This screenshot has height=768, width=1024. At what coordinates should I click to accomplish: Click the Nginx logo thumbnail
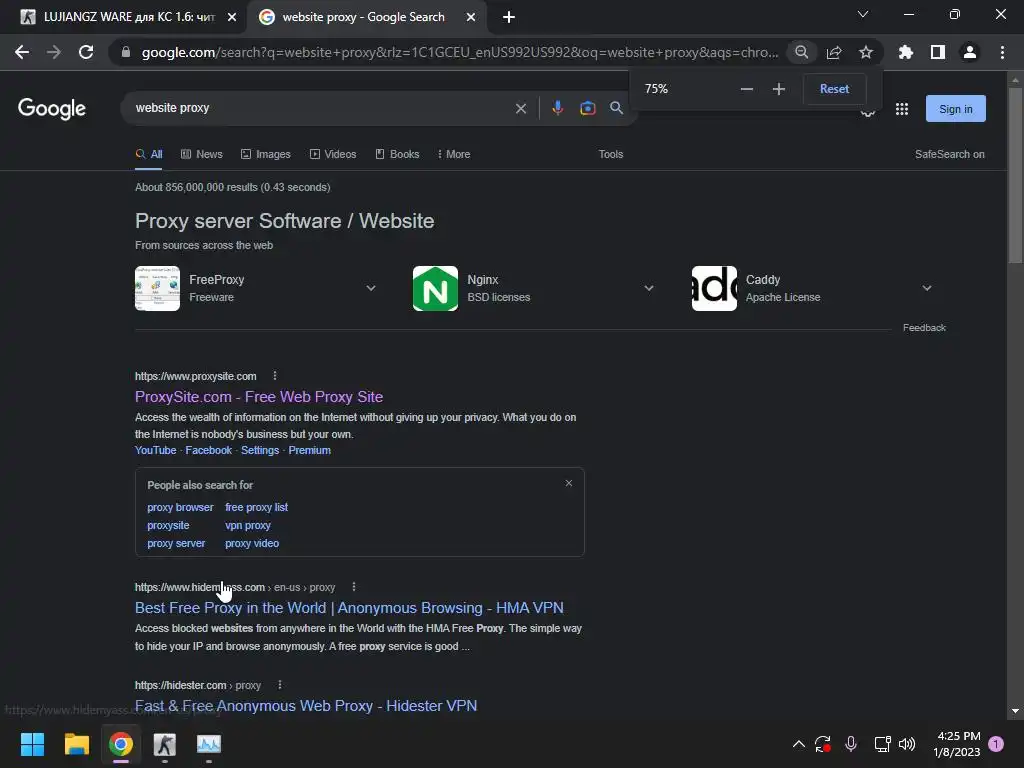436,288
